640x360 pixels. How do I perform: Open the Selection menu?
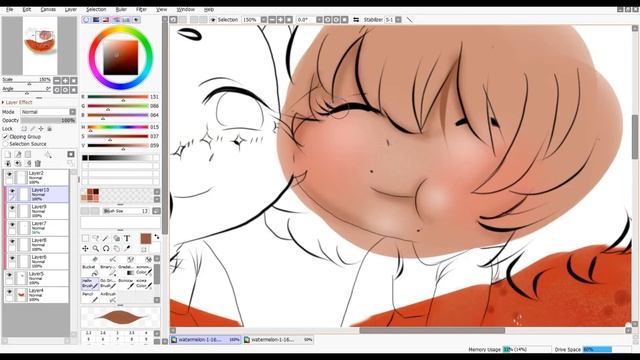(96, 9)
